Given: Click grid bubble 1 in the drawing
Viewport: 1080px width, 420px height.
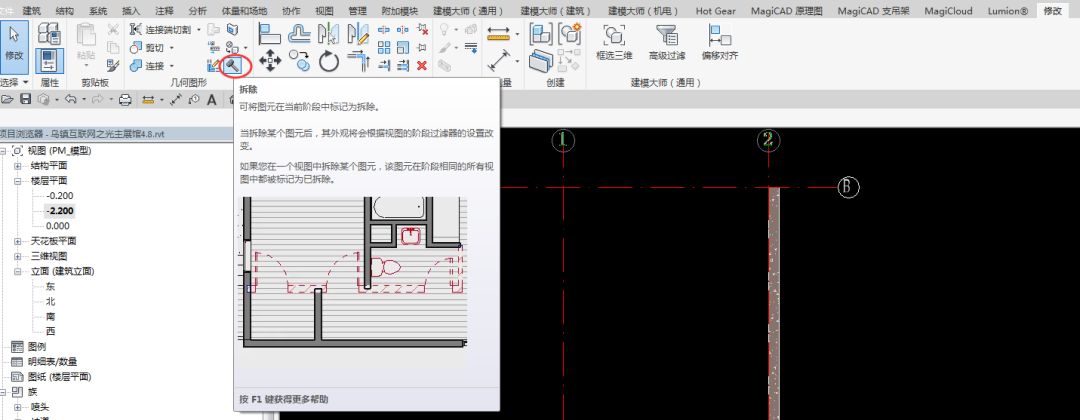Looking at the screenshot, I should pyautogui.click(x=563, y=140).
